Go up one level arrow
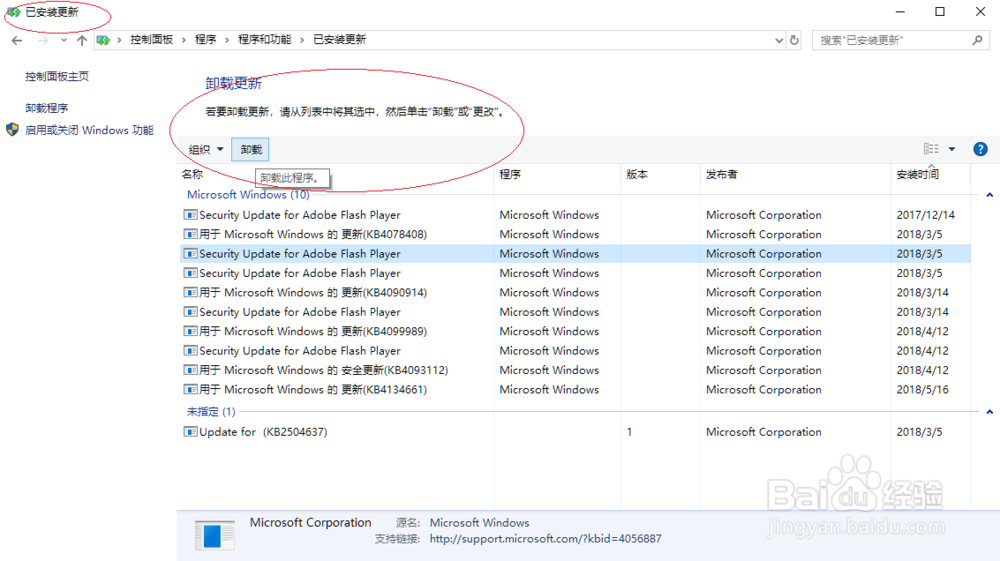 coord(82,40)
